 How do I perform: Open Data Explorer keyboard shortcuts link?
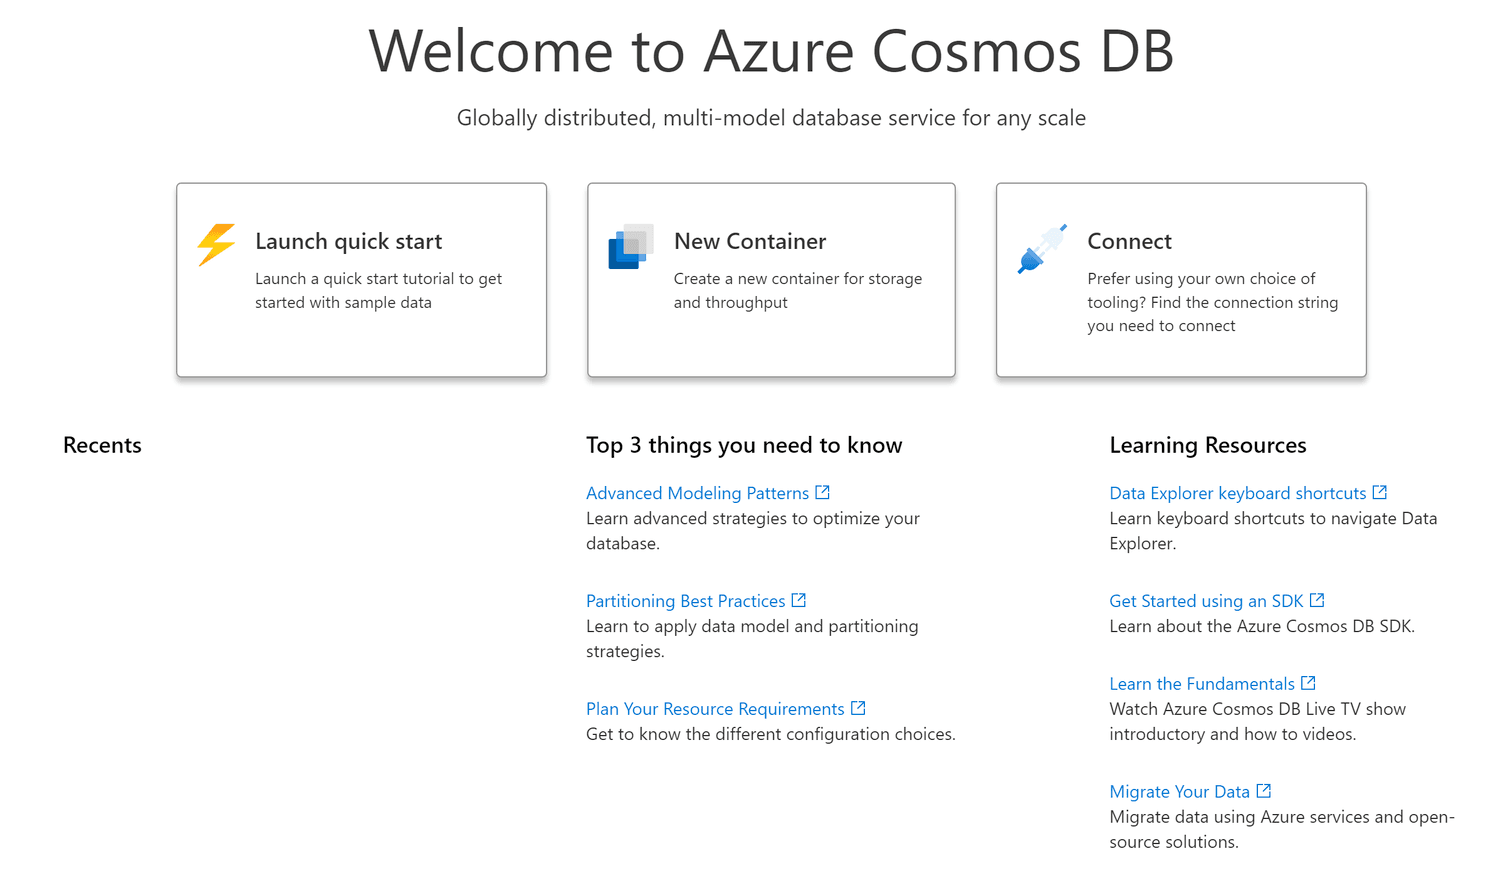[x=1237, y=493]
